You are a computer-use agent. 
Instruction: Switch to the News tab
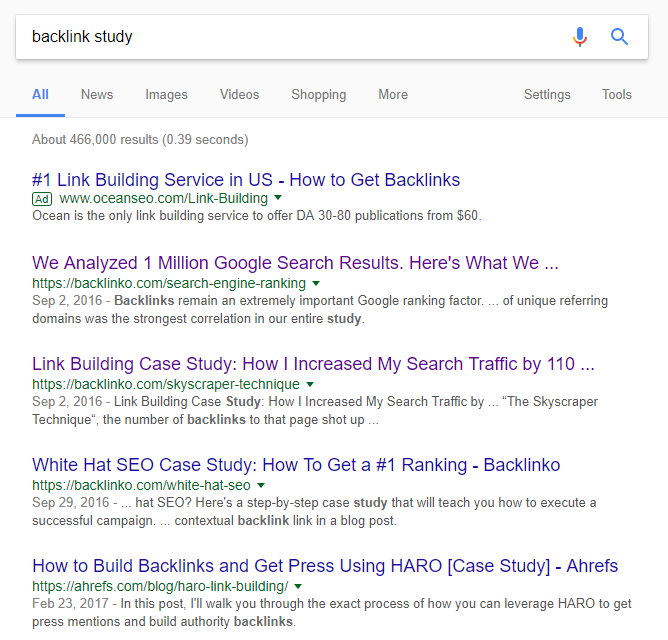[97, 95]
